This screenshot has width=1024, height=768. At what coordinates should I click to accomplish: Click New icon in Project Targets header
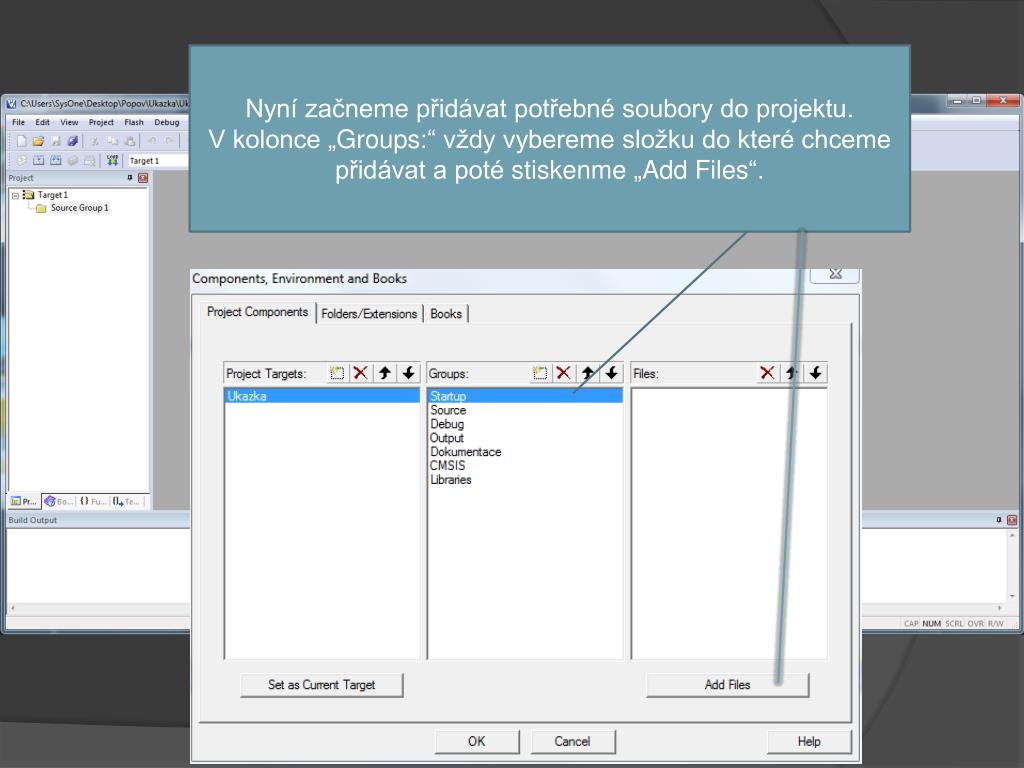[337, 373]
